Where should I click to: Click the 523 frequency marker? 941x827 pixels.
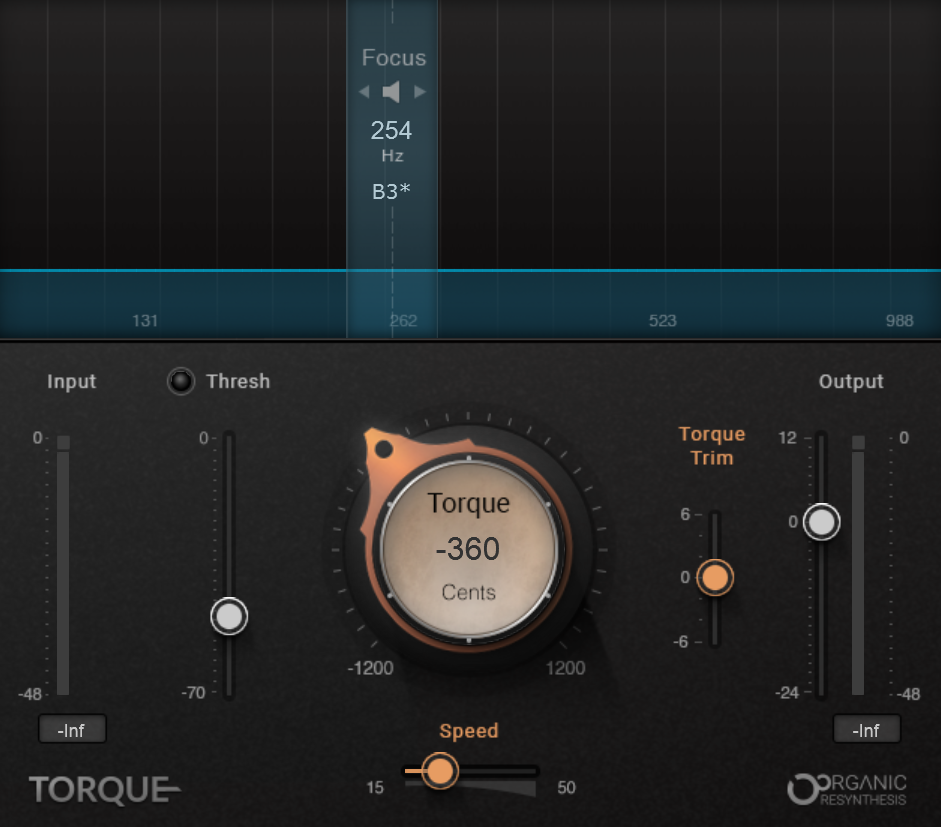663,320
